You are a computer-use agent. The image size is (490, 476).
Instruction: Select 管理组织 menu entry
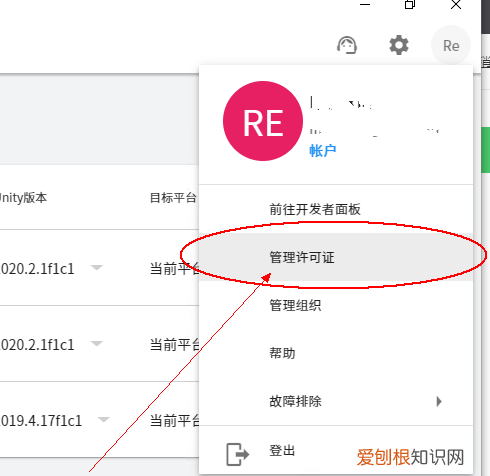point(336,305)
